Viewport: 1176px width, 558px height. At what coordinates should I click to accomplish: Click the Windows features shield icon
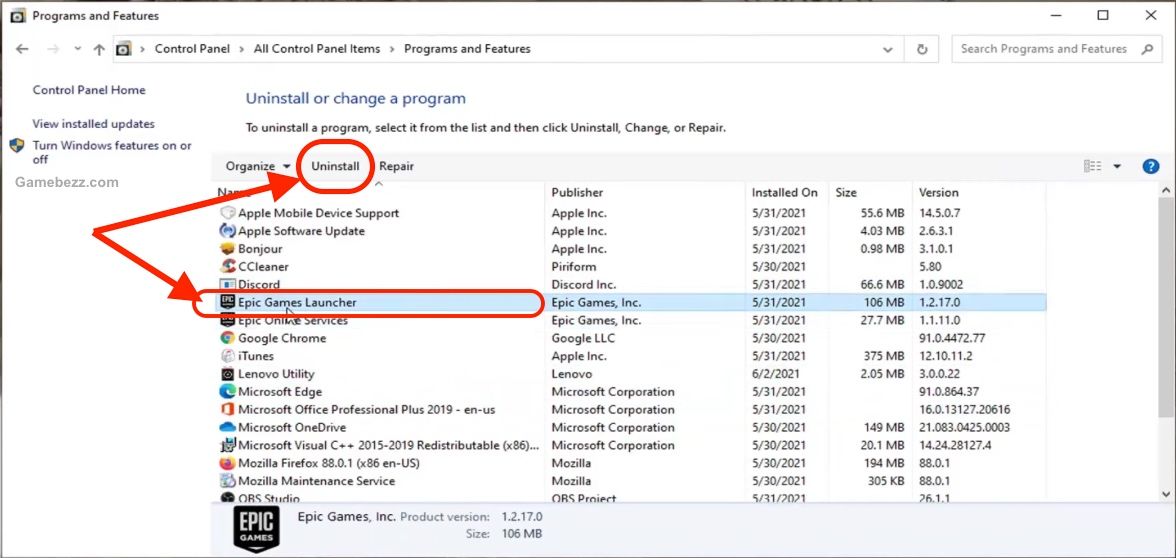pos(17,146)
